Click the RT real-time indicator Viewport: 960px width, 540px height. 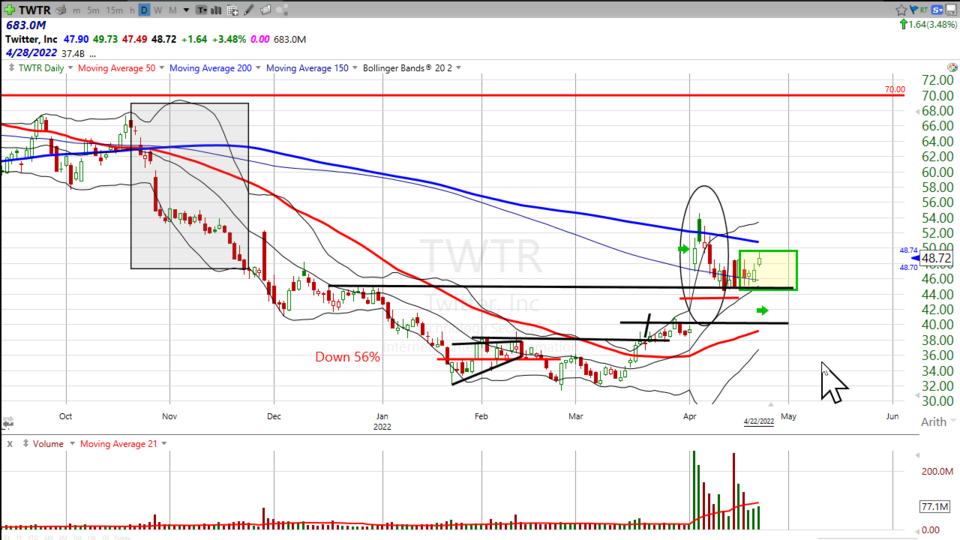(x=923, y=10)
